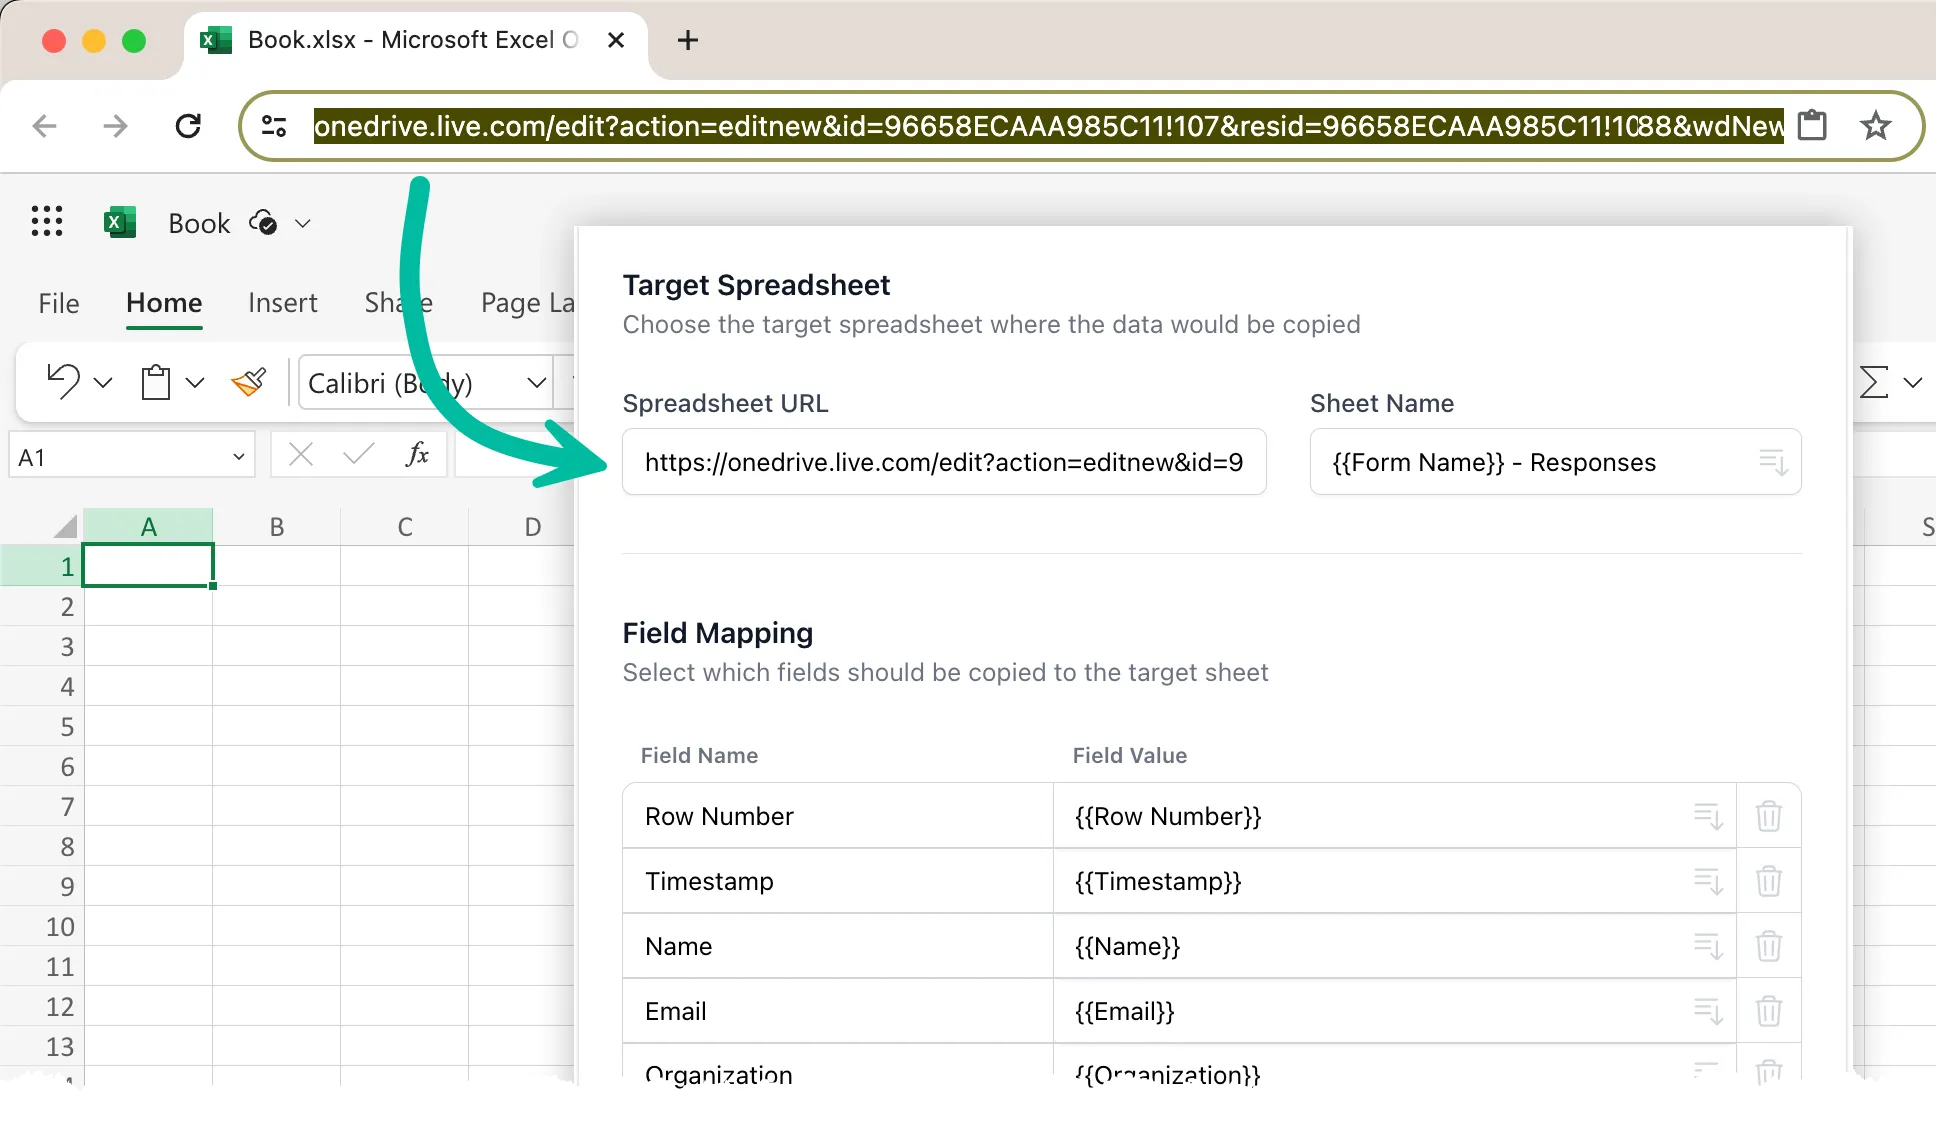The width and height of the screenshot is (1936, 1140).
Task: Open the Paste options dropdown
Action: coord(196,381)
